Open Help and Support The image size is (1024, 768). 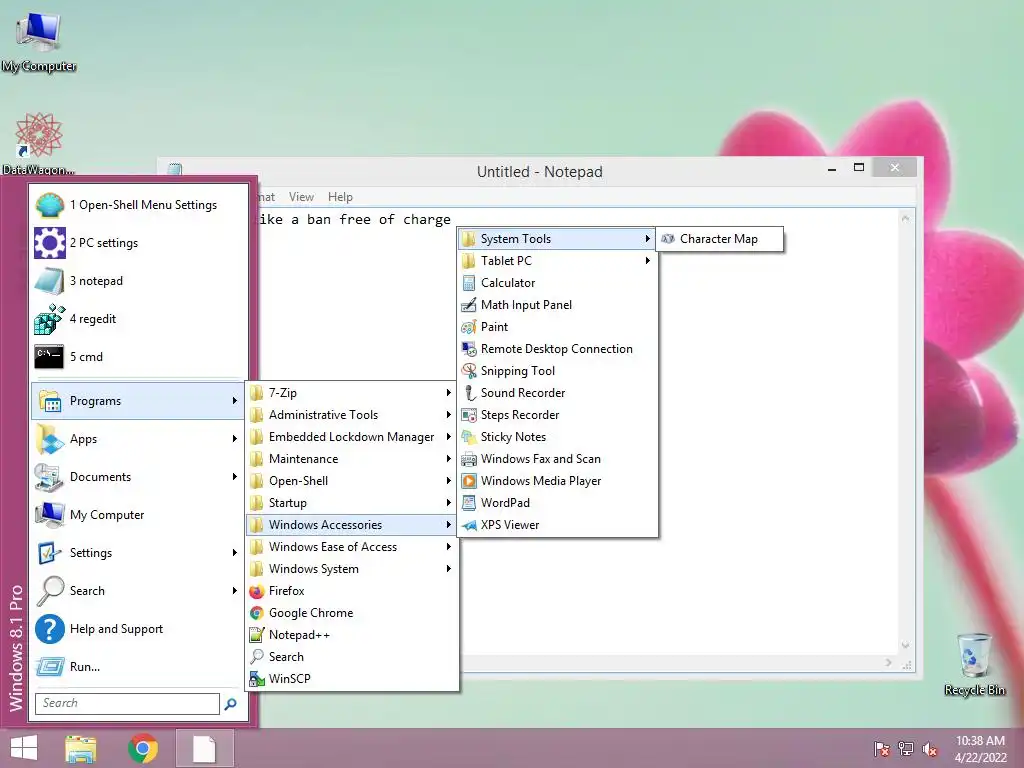click(x=138, y=629)
